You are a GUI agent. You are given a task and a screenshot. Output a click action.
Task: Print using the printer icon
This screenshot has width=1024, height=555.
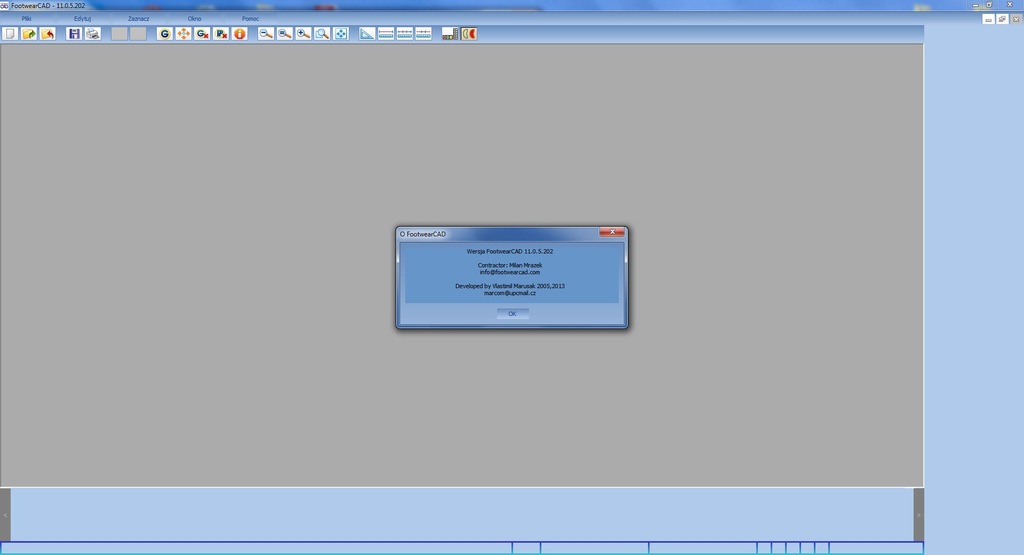(93, 34)
